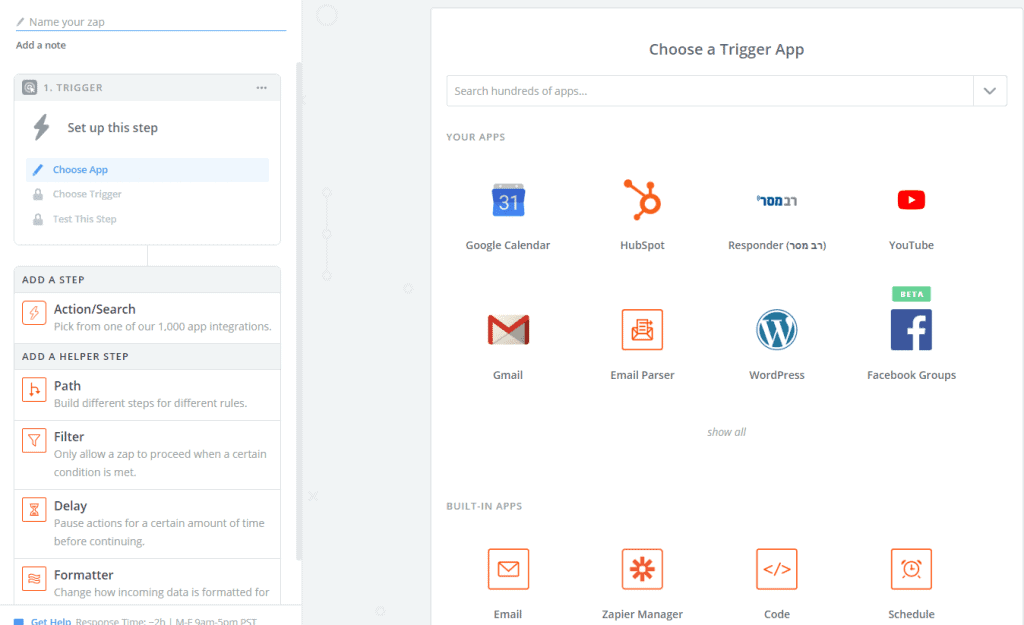
Task: Select the Email Parser app icon
Action: tap(642, 330)
